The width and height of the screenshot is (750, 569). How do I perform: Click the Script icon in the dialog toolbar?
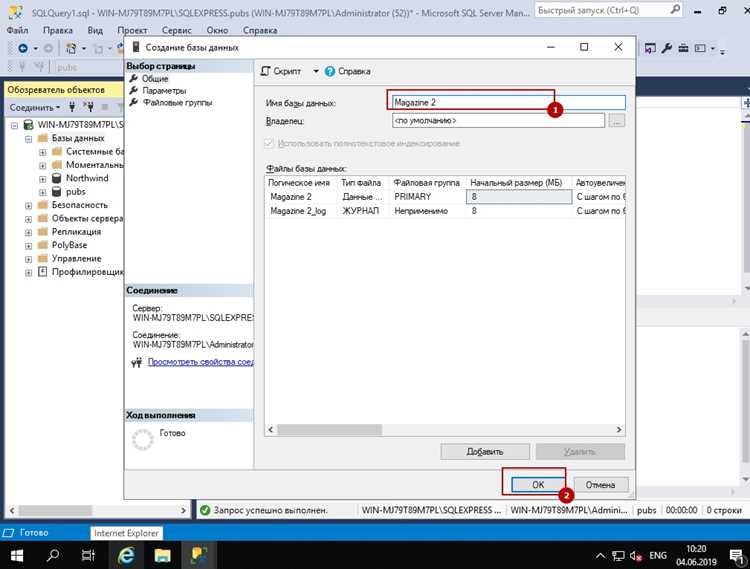(x=265, y=71)
